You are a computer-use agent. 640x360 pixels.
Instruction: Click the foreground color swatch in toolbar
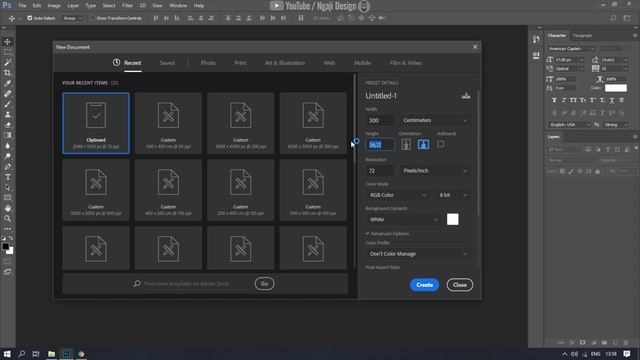click(x=5, y=247)
